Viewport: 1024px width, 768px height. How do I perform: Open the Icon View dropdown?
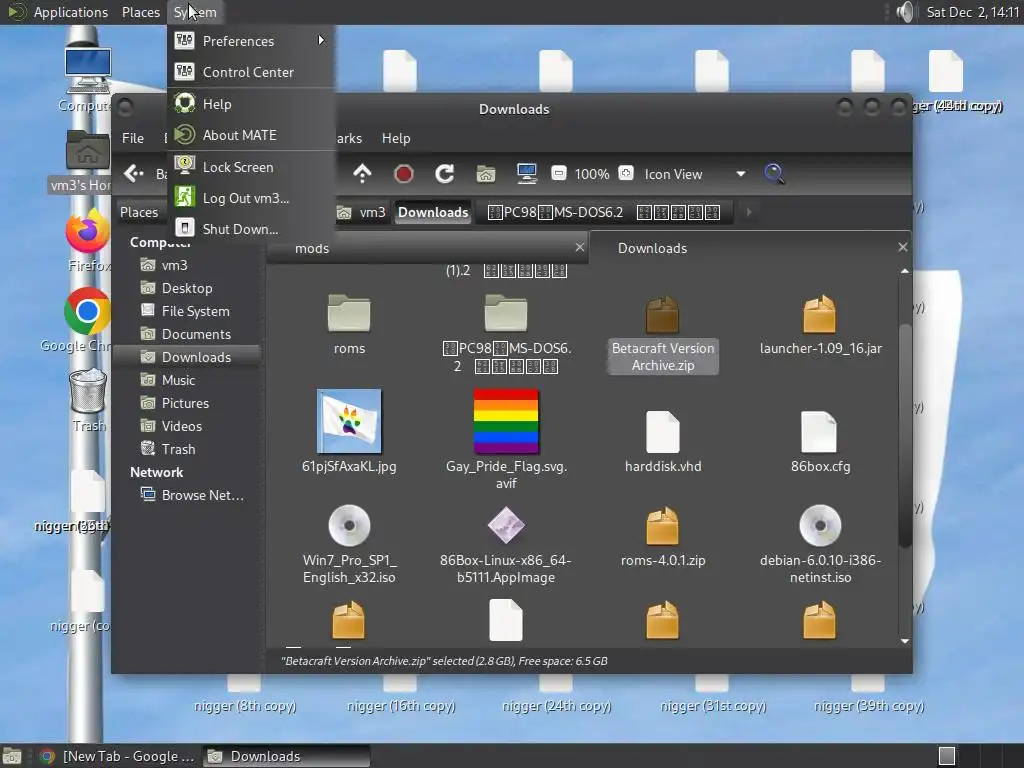point(695,174)
